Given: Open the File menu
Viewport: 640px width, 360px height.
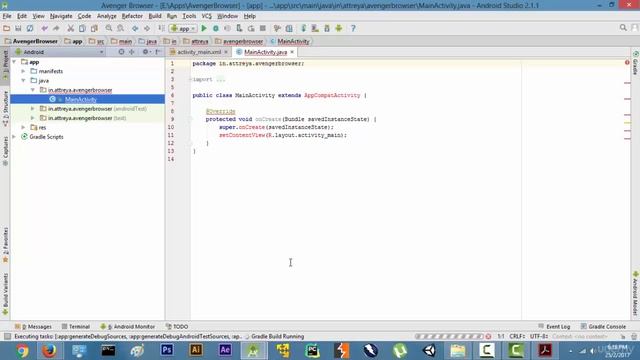Looking at the screenshot, I should pyautogui.click(x=7, y=16).
